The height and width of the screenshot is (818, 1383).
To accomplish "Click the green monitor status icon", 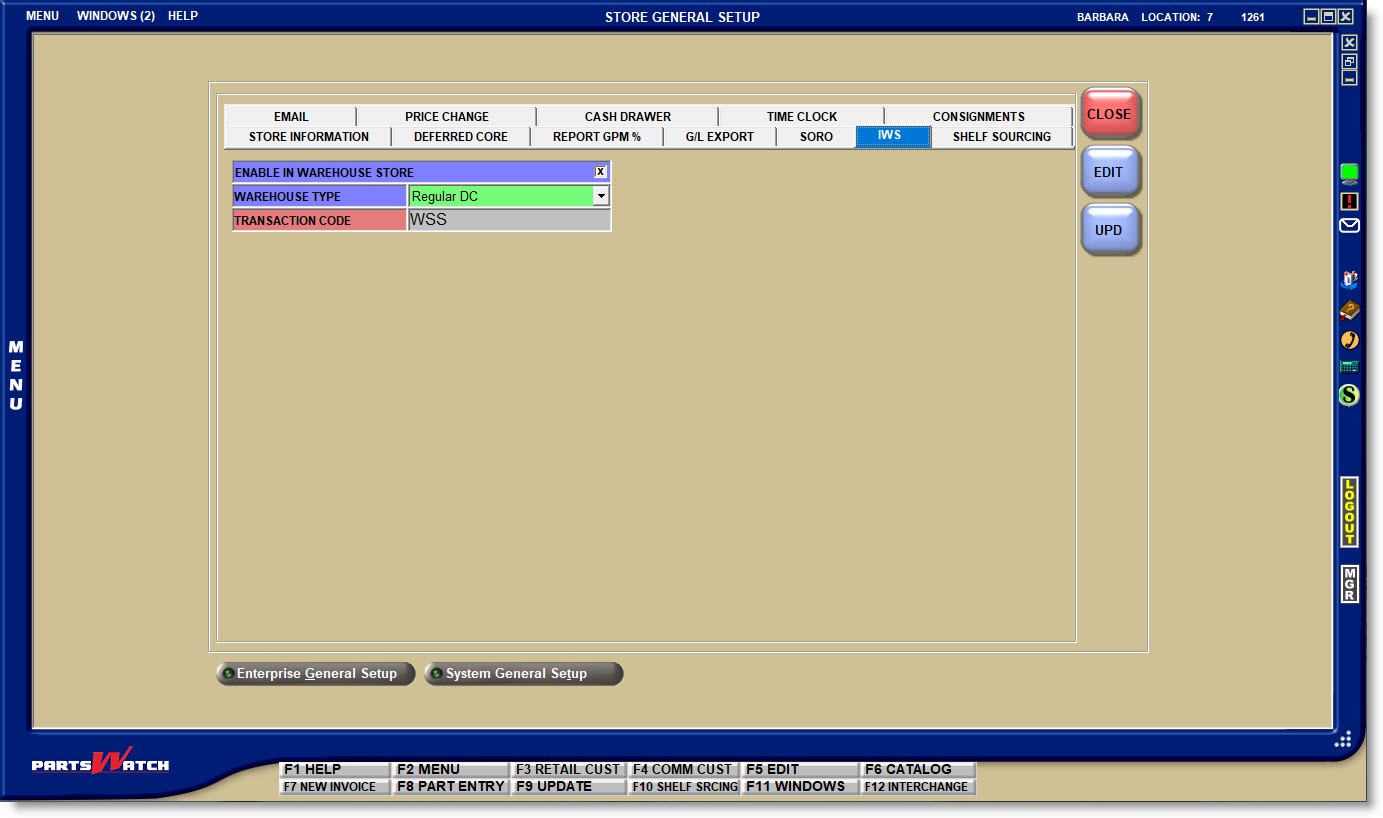I will 1349,170.
